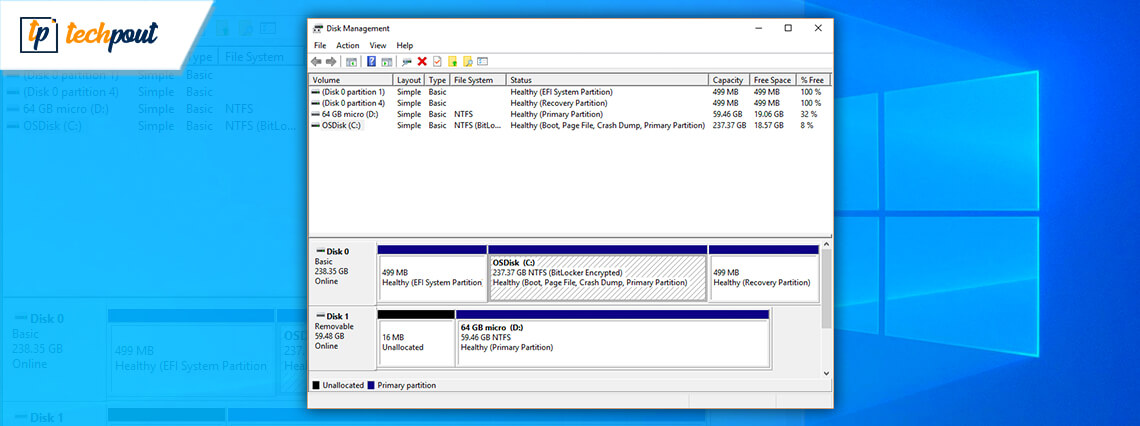
Task: Click the folder with magnifier toolbar icon
Action: click(x=467, y=61)
